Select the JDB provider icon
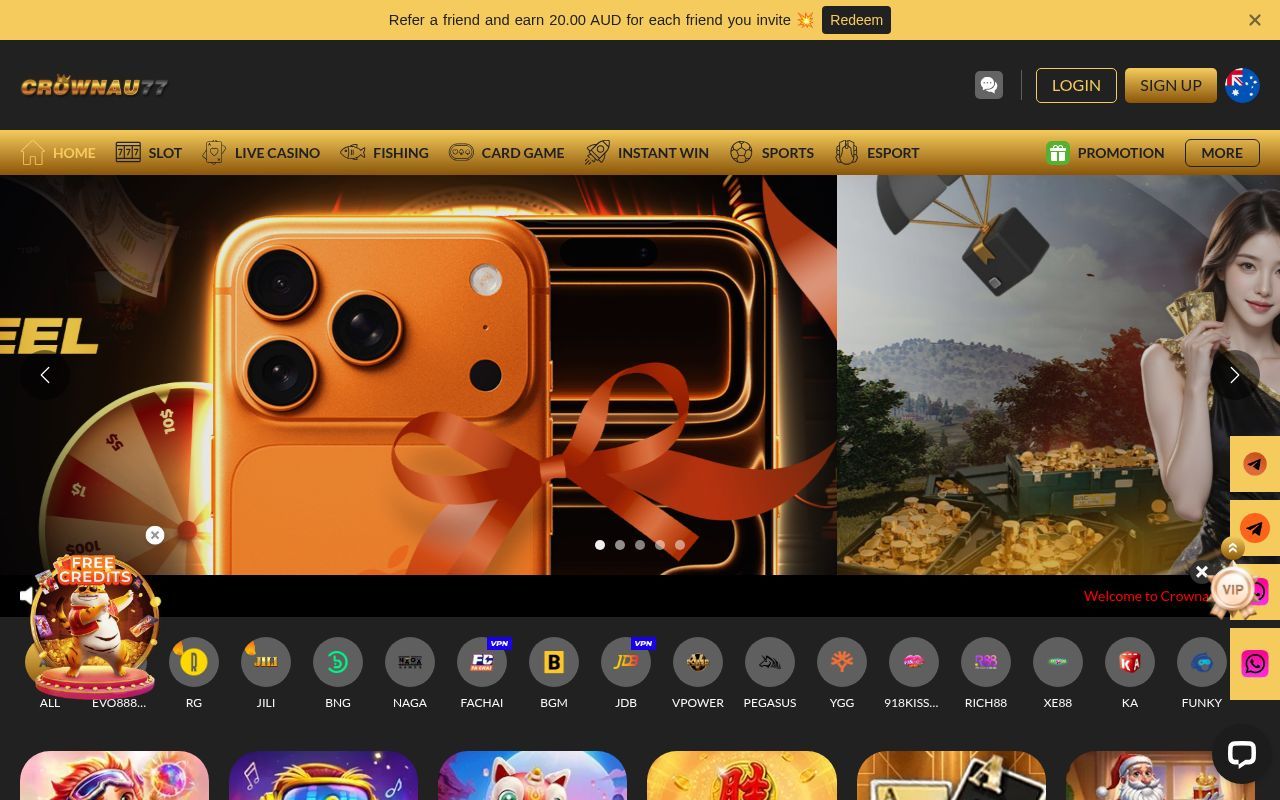This screenshot has width=1280, height=800. (626, 662)
